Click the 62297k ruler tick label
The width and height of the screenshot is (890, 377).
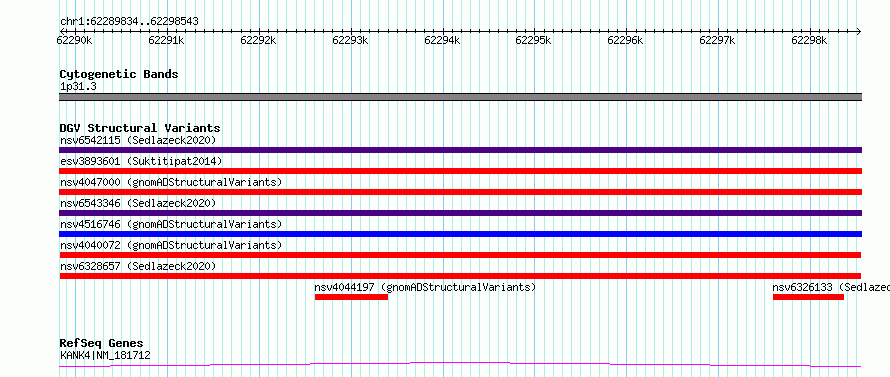[717, 40]
